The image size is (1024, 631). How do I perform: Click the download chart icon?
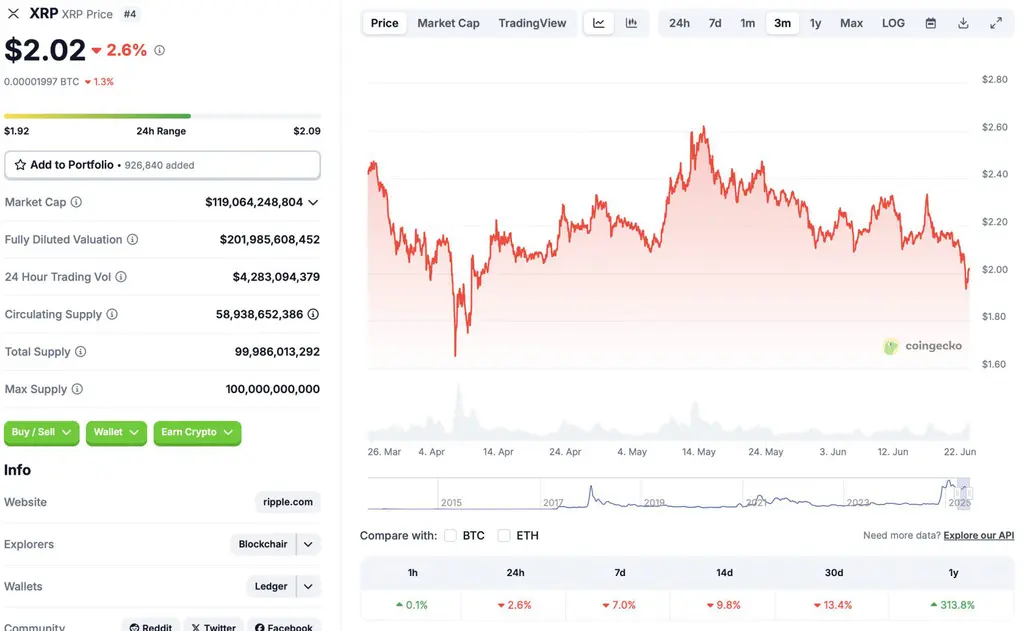pos(962,22)
